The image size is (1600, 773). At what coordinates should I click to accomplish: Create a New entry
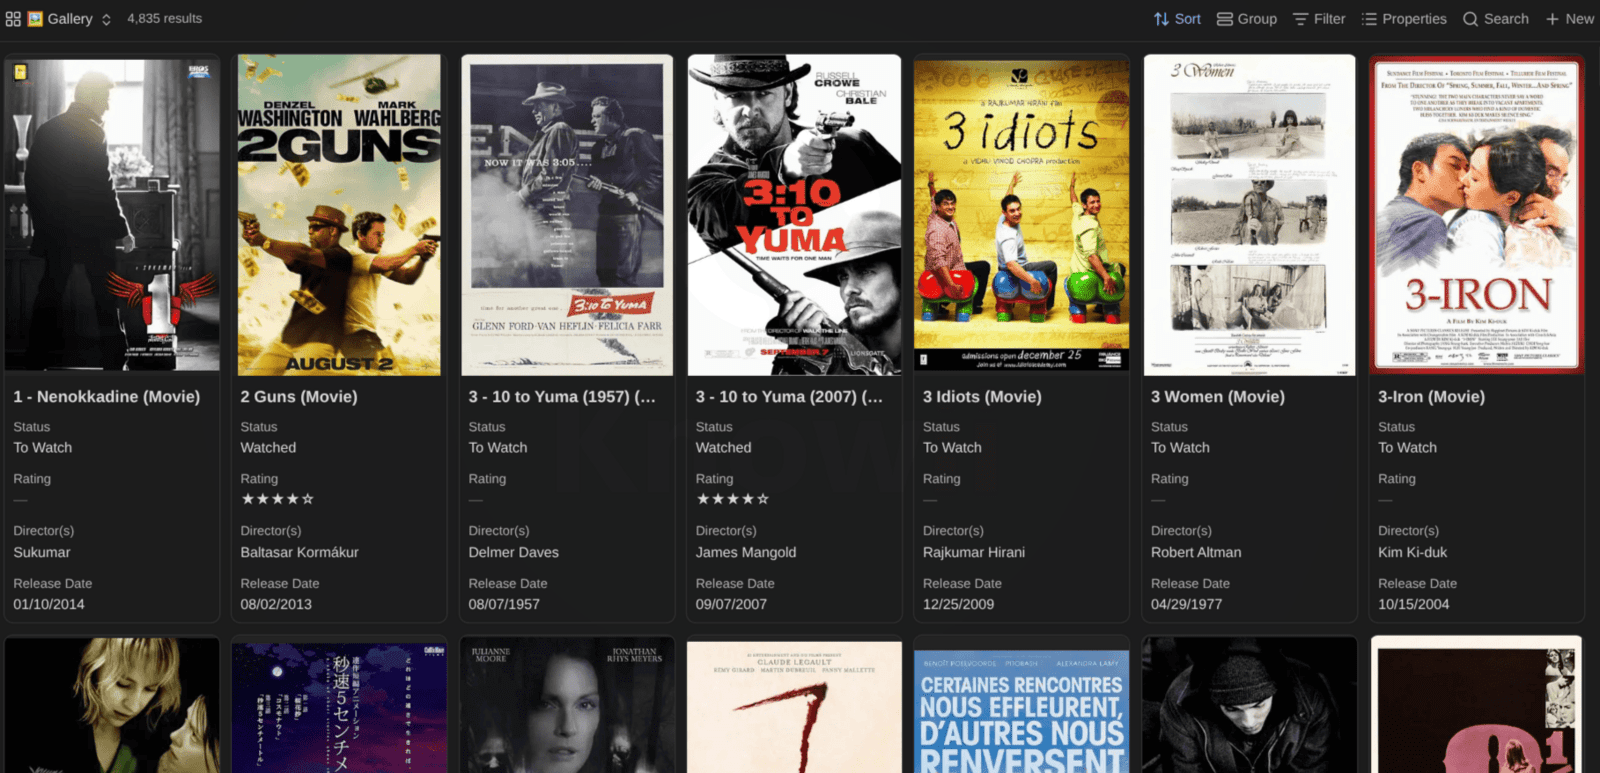(1570, 19)
